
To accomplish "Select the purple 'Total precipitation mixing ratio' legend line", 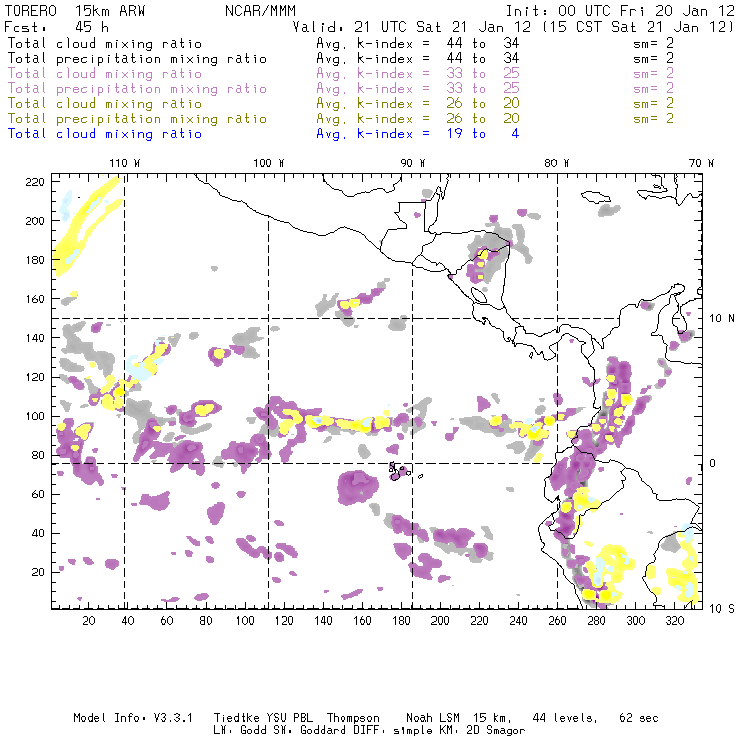I will (137, 89).
